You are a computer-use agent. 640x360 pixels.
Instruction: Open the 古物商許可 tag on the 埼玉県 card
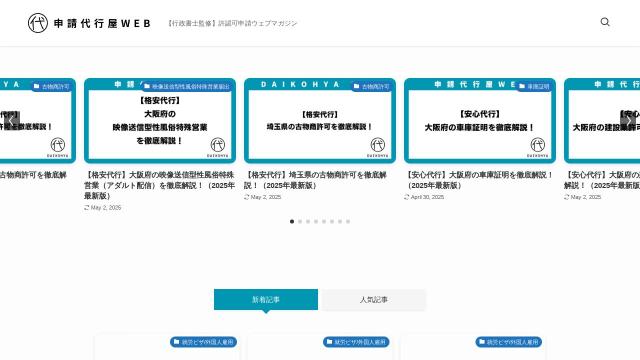(372, 86)
